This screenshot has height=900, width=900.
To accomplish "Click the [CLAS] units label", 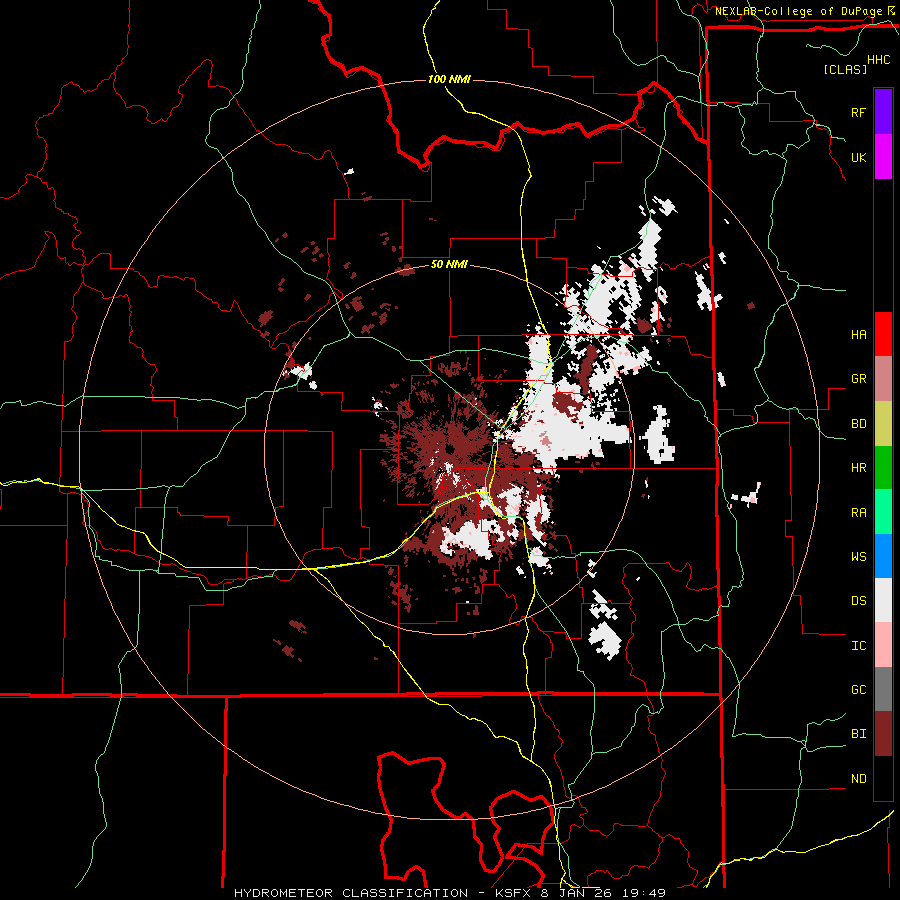I will 845,69.
